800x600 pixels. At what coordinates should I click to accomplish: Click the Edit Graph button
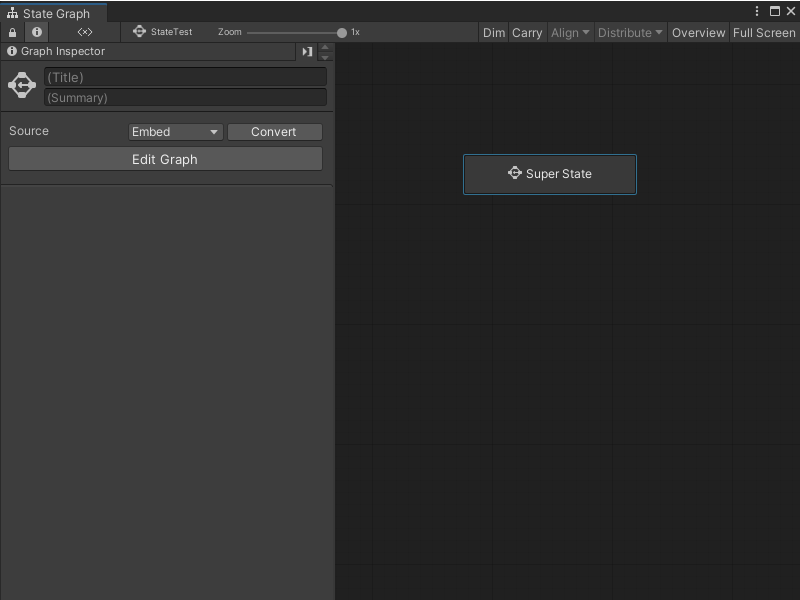tap(165, 159)
